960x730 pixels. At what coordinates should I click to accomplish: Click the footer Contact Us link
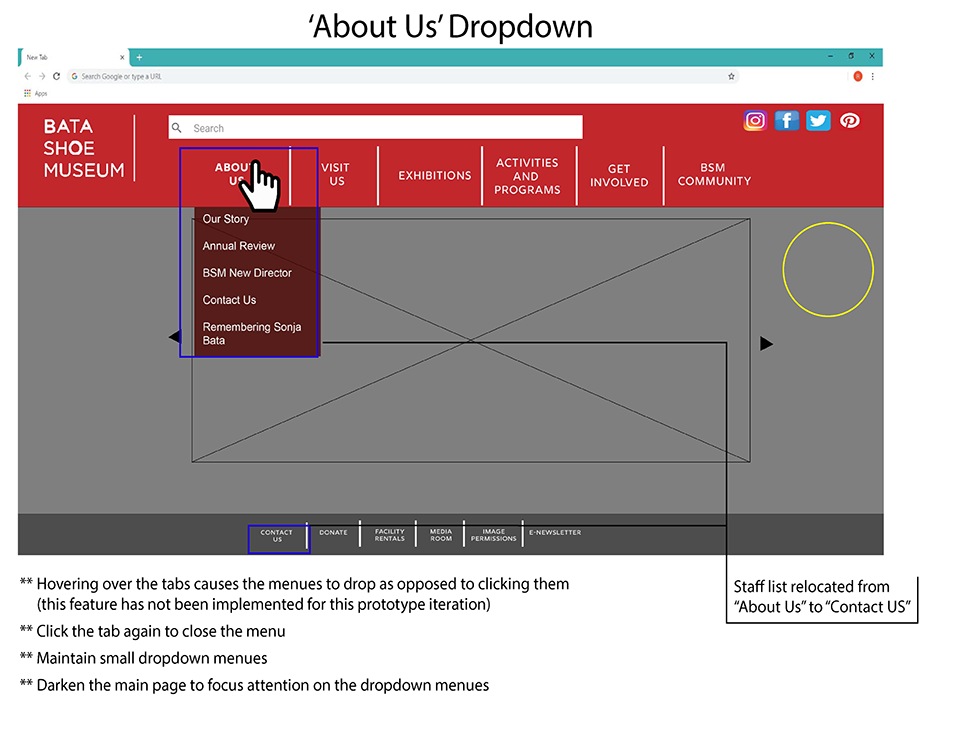click(277, 535)
